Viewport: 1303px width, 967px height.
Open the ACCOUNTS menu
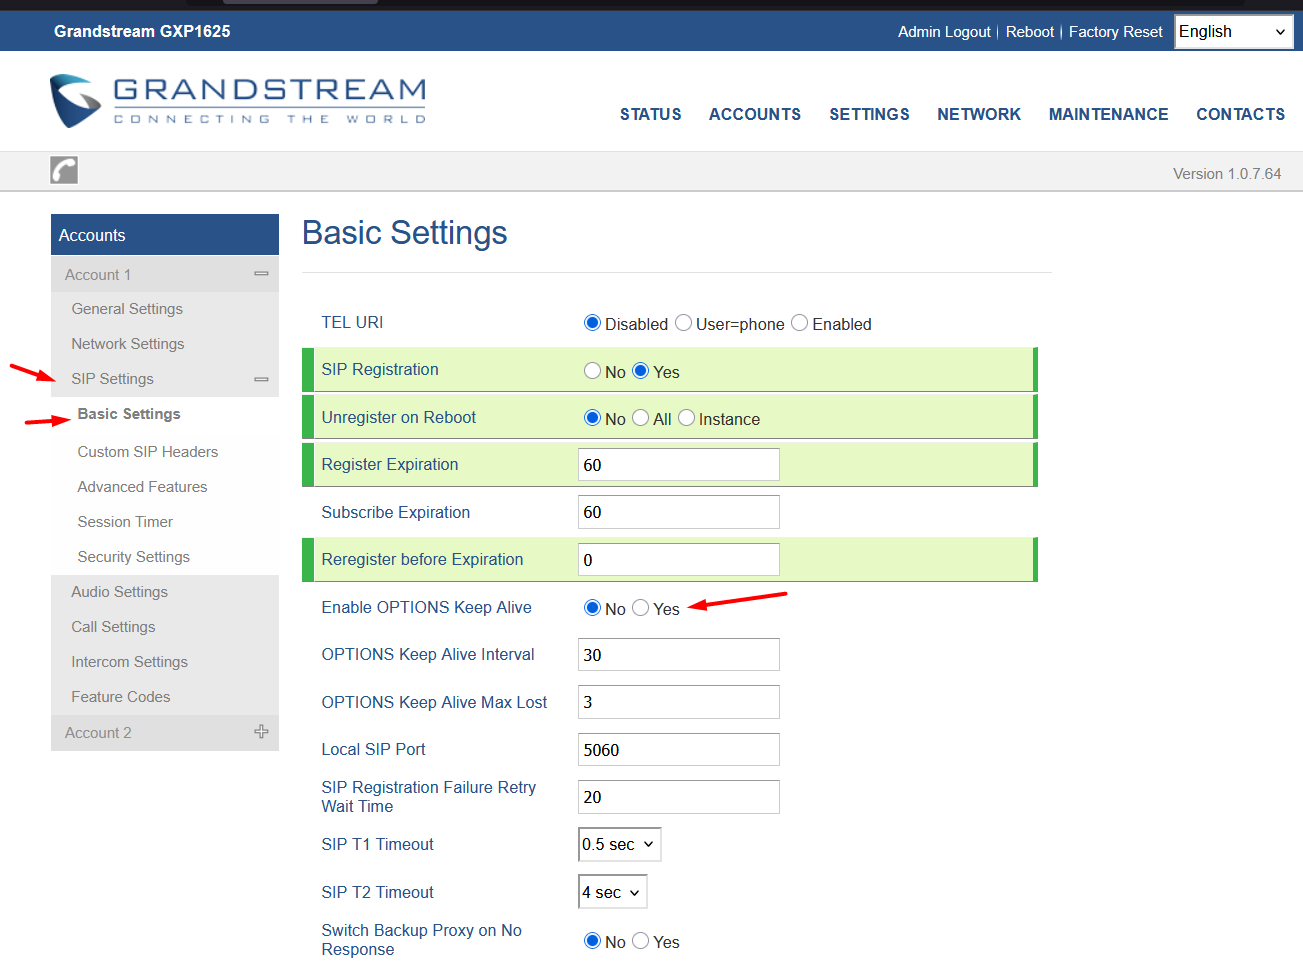[755, 114]
